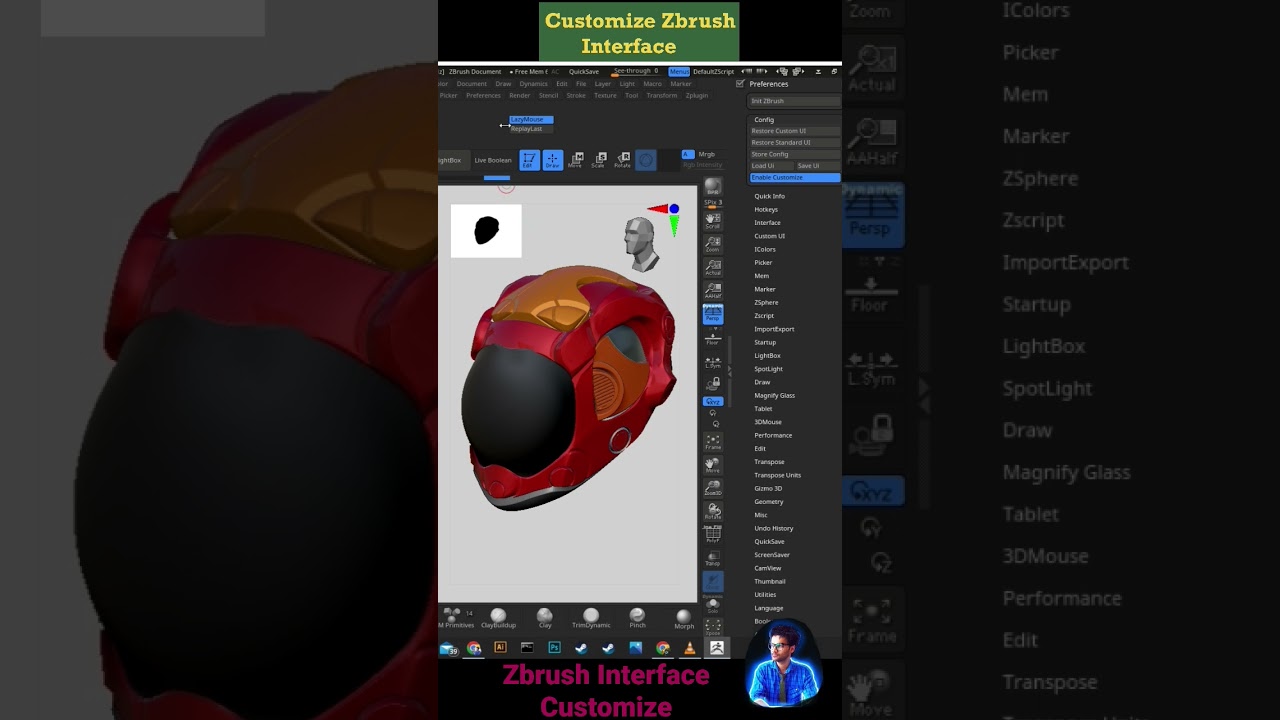Screen dimensions: 1280x720
Task: Toggle PolyF polyframe display
Action: point(713,535)
